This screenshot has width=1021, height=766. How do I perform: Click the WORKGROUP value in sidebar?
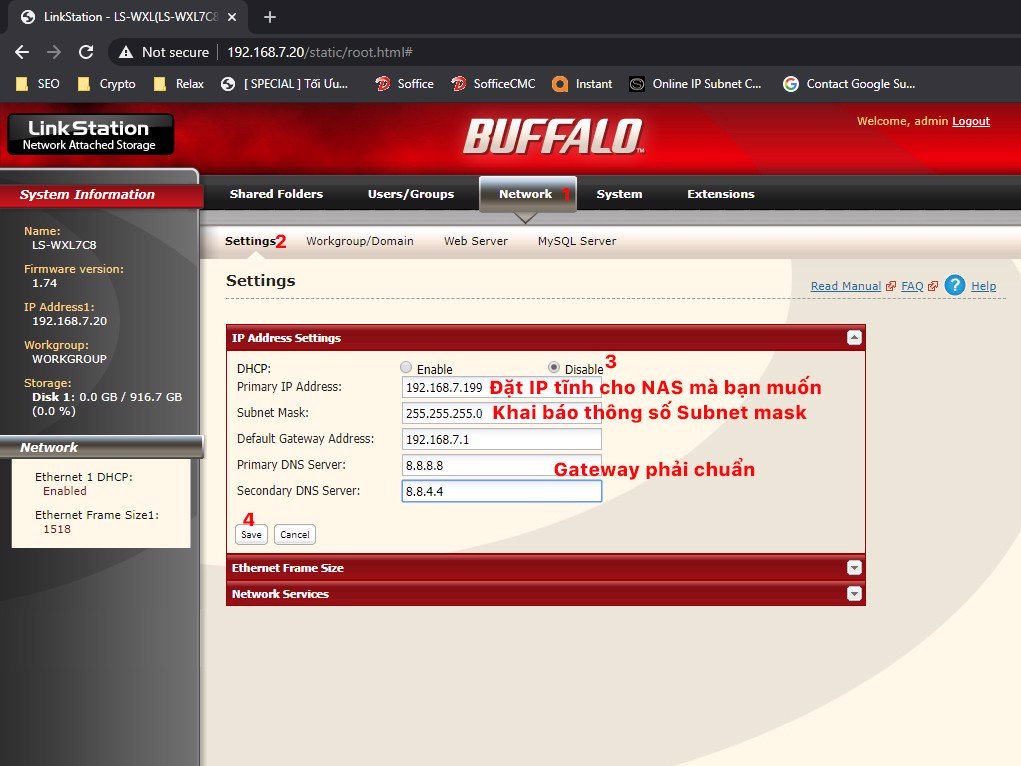pyautogui.click(x=70, y=359)
